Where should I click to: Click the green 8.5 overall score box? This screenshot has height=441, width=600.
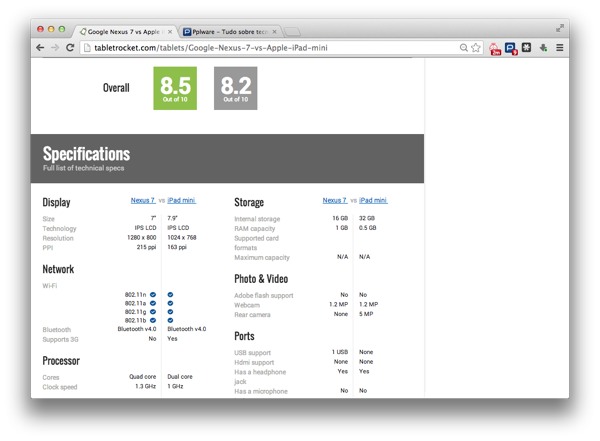click(x=175, y=88)
